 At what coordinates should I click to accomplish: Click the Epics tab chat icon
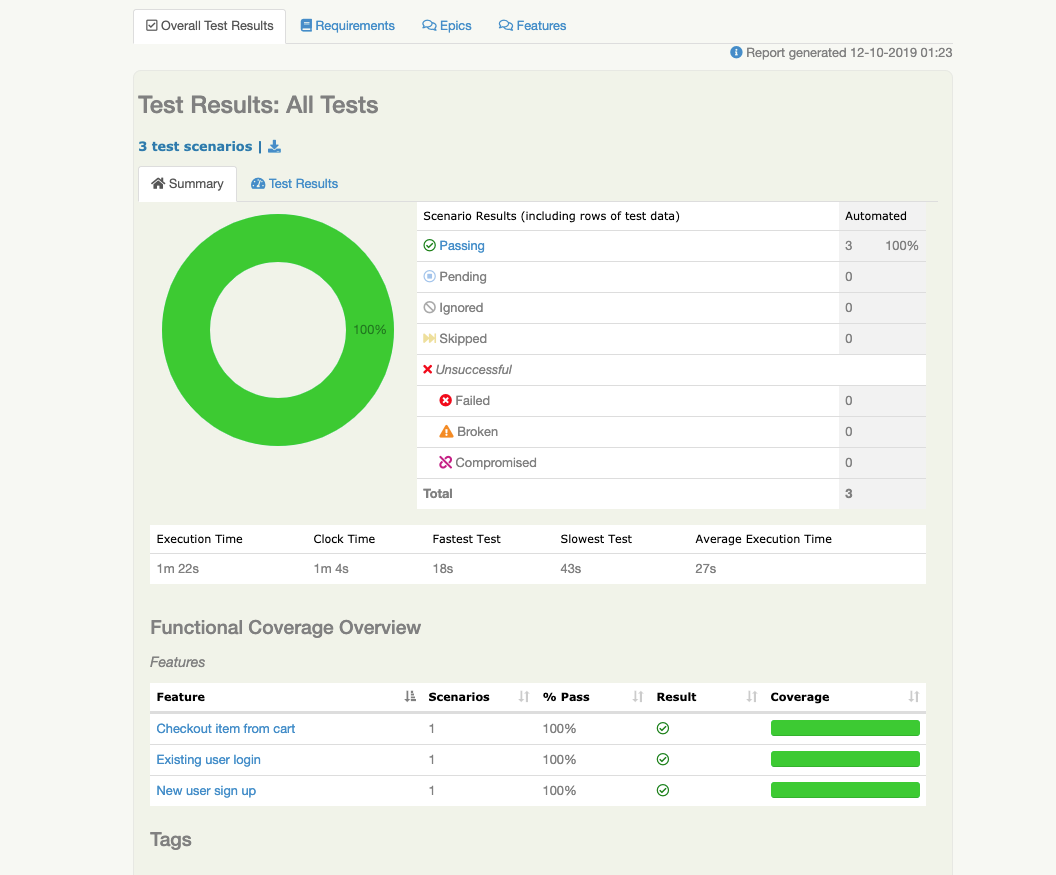pyautogui.click(x=429, y=26)
